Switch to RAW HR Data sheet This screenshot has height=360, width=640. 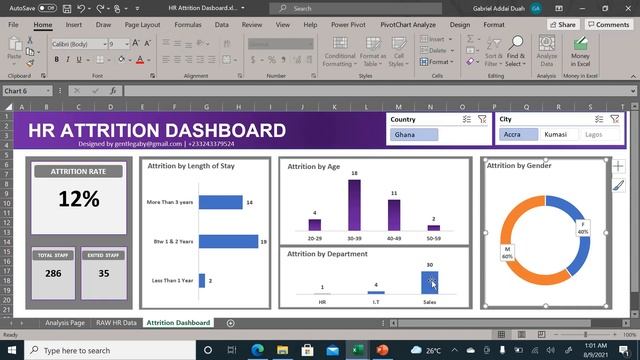[116, 322]
